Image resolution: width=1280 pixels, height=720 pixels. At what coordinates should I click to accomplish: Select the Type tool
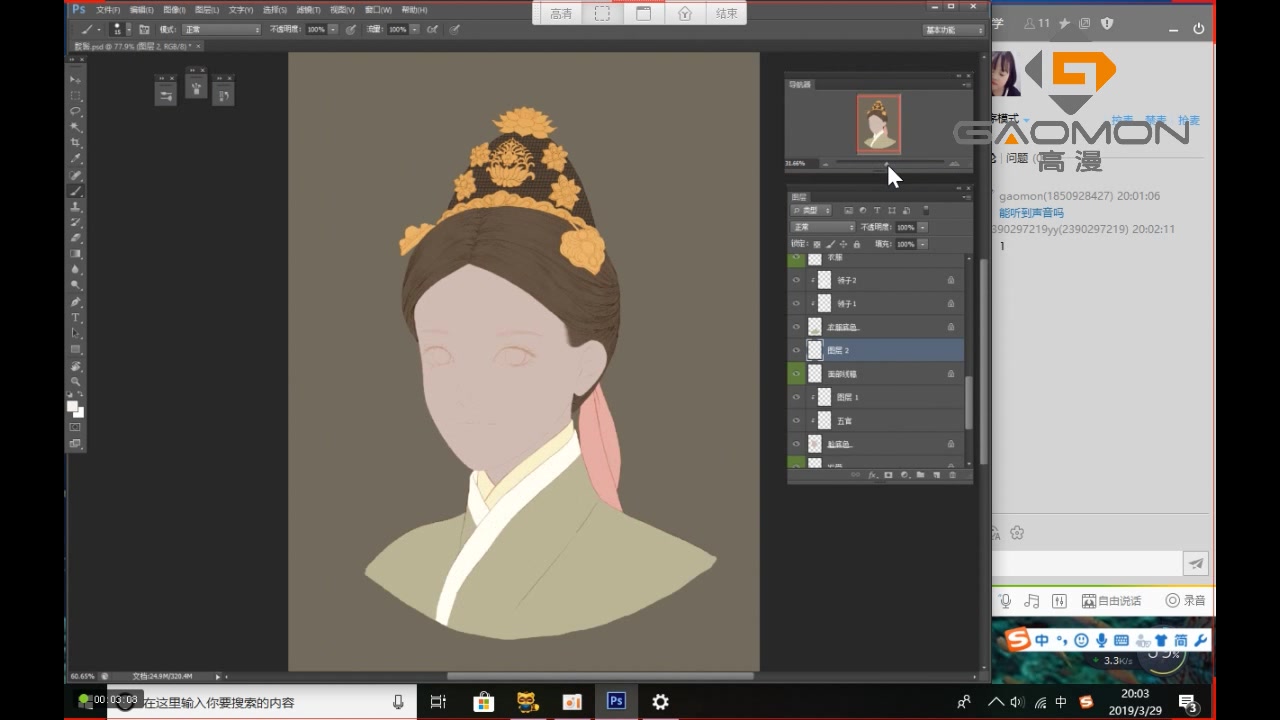coord(75,318)
